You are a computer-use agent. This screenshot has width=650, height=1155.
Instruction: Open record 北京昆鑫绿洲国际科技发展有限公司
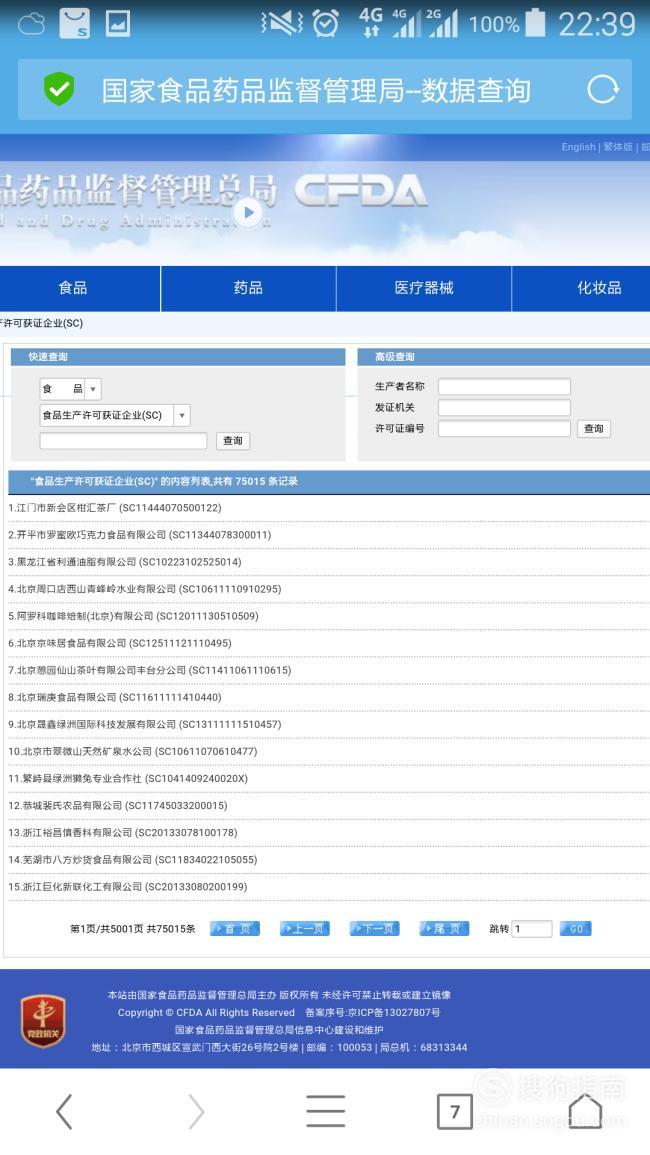click(144, 725)
